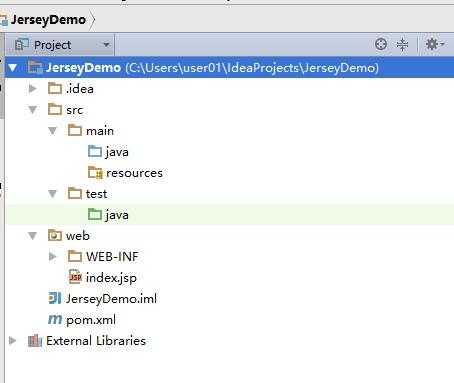Select the src folder label

pos(74,110)
